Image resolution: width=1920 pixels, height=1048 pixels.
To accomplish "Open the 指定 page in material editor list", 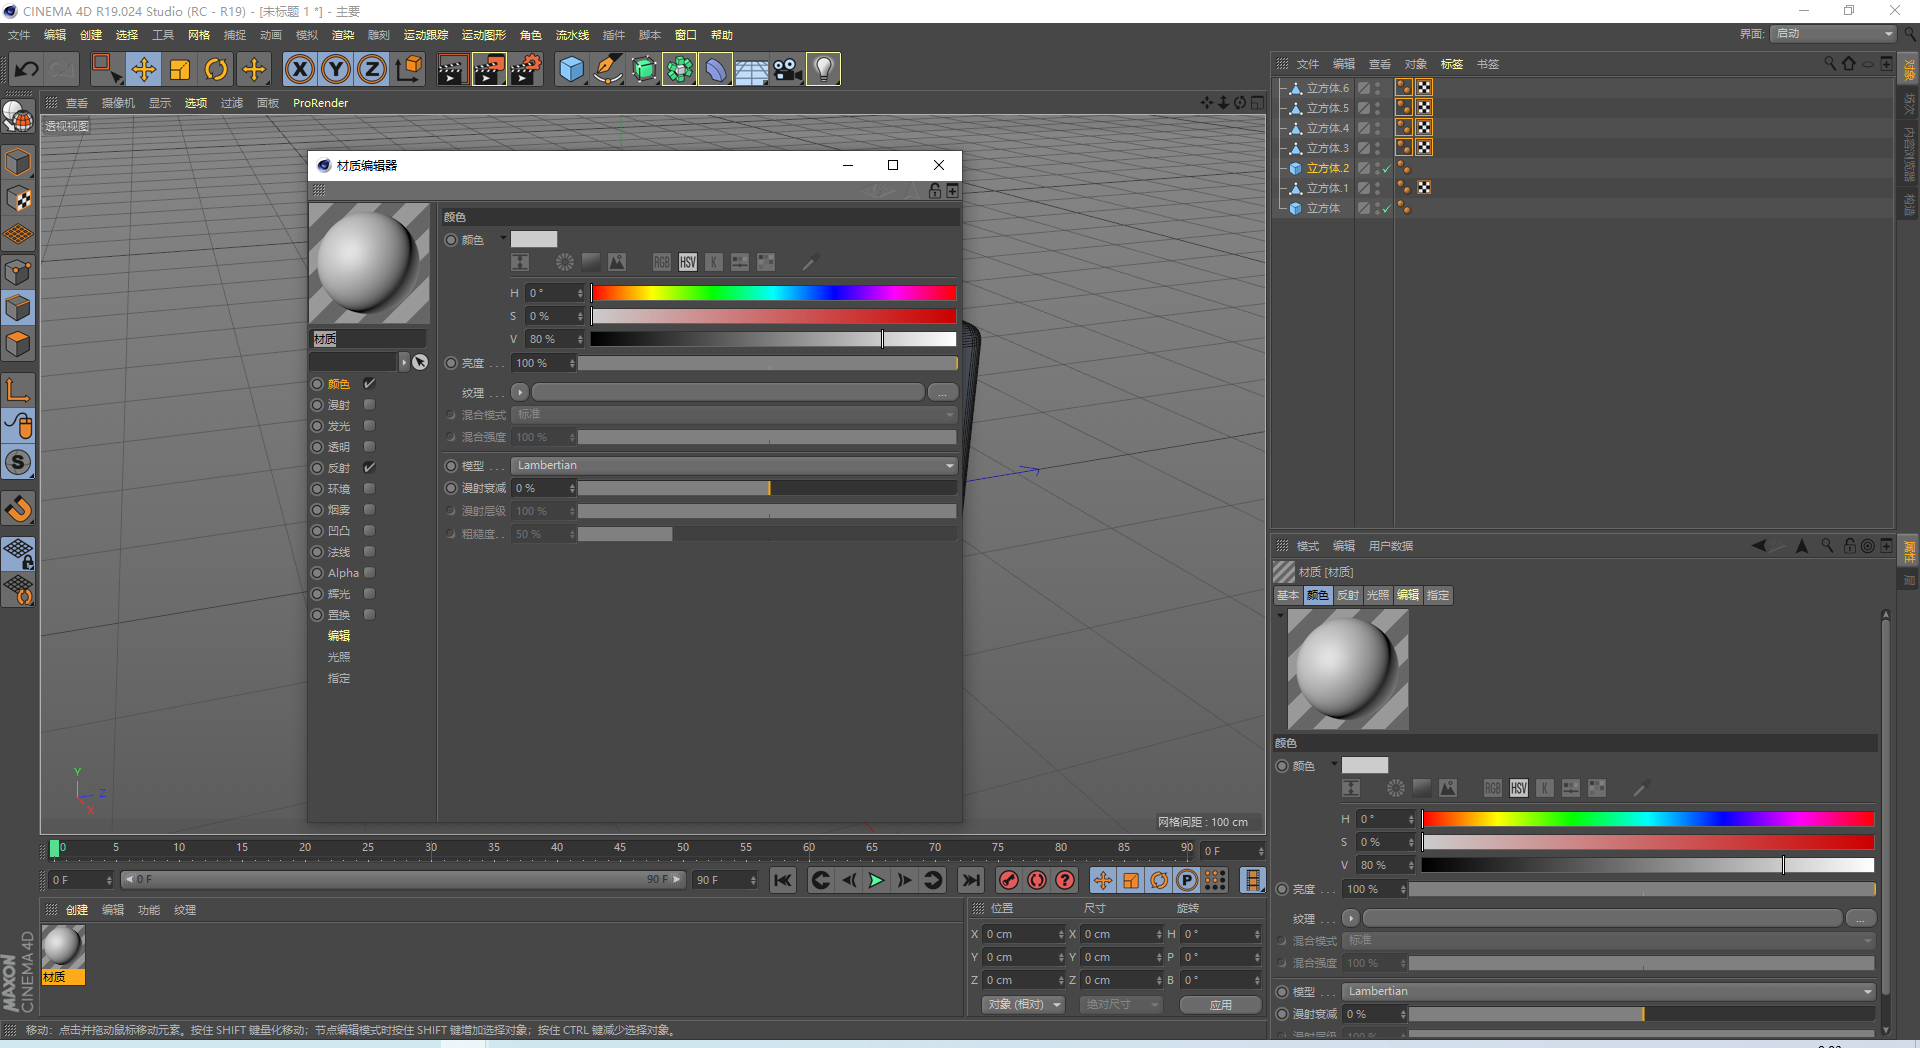I will [339, 678].
